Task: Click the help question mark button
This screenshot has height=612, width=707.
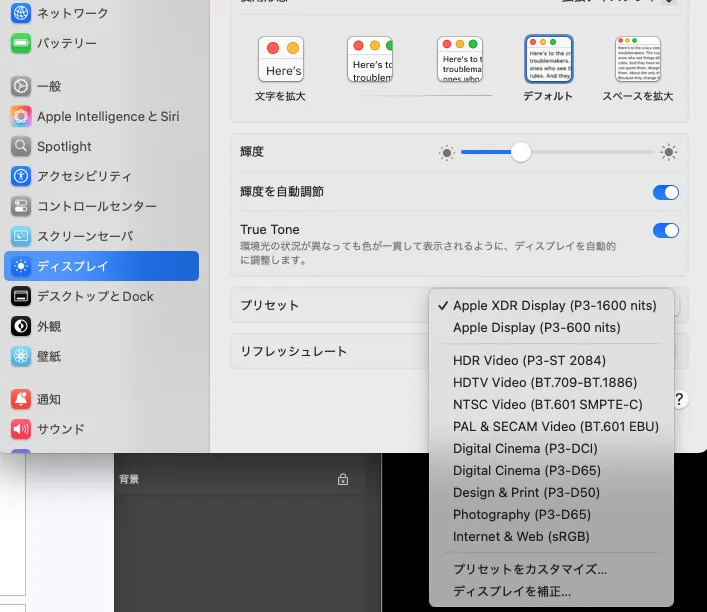Action: (679, 400)
